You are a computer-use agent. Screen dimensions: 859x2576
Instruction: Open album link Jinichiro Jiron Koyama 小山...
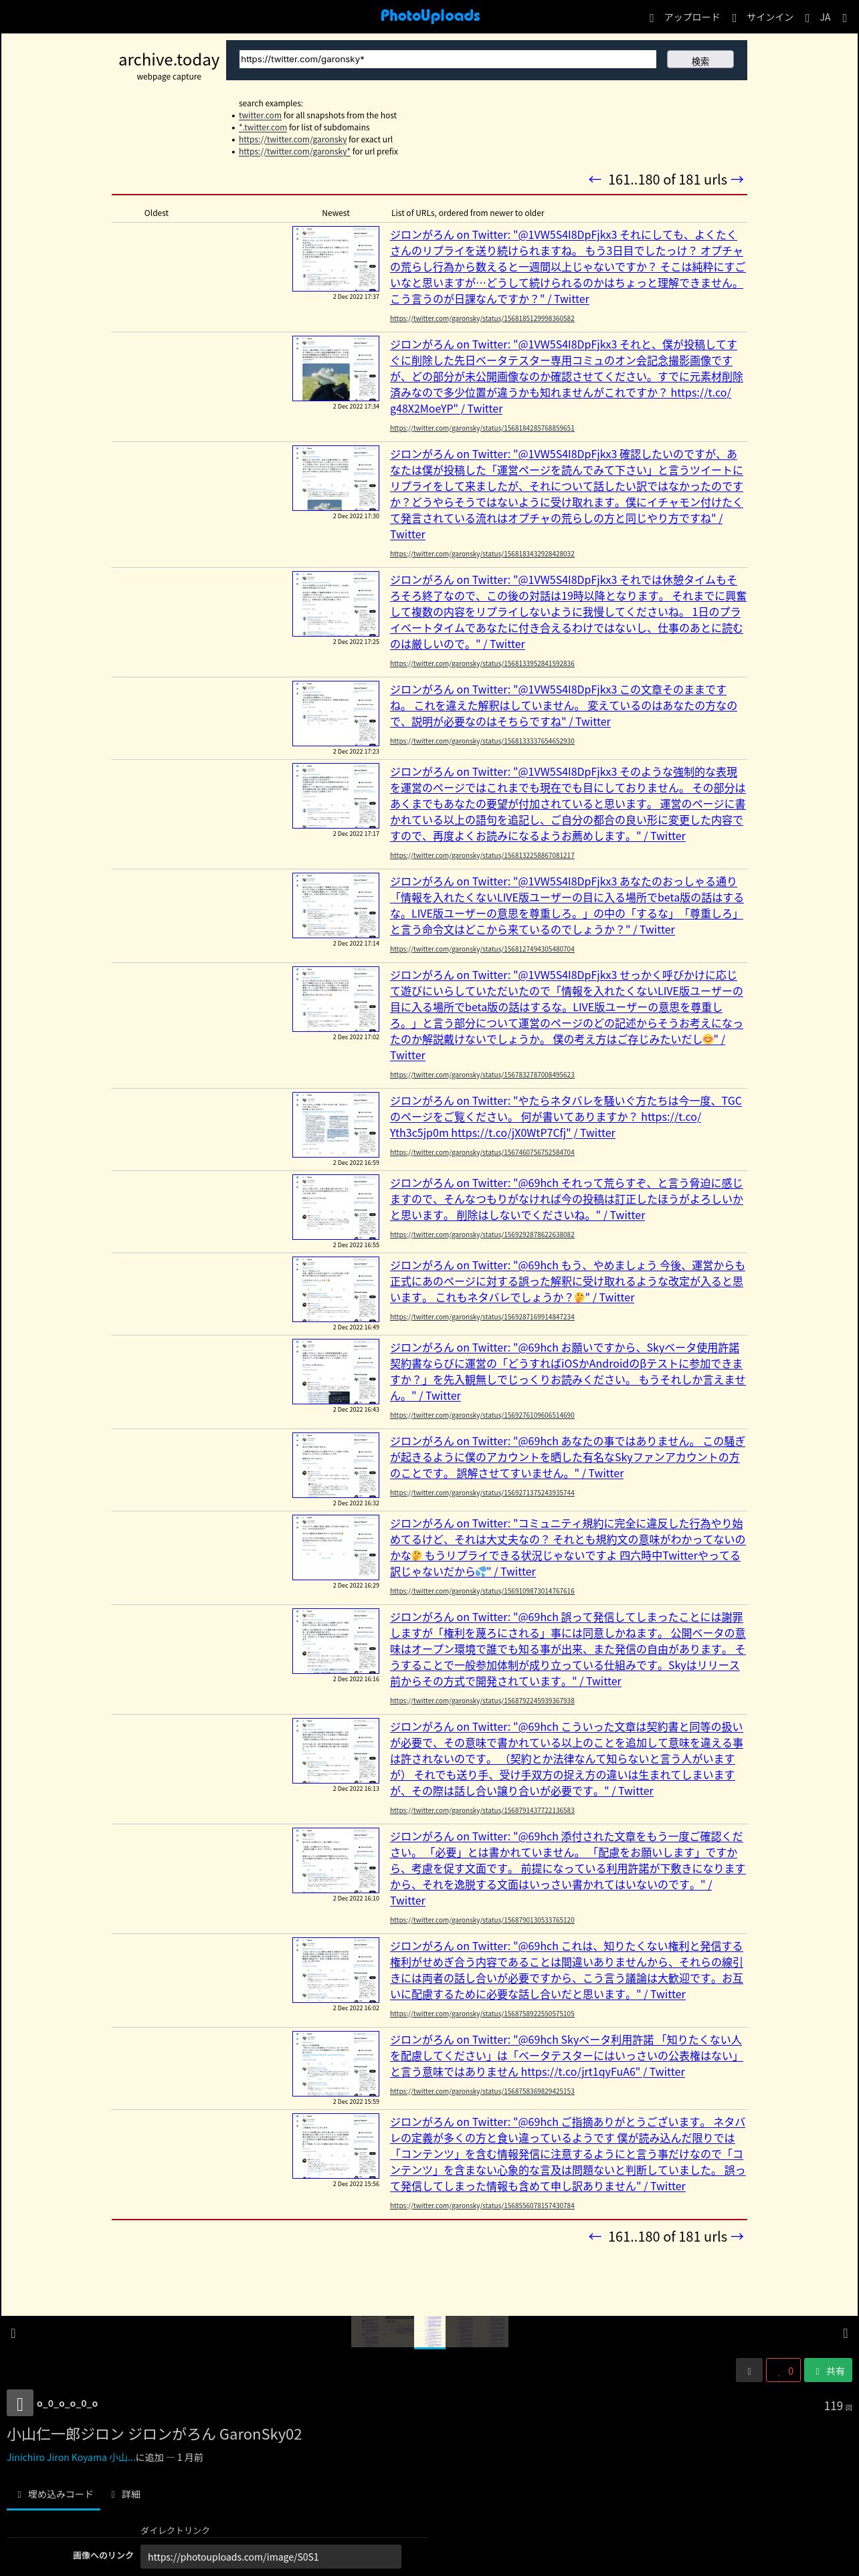70,2457
